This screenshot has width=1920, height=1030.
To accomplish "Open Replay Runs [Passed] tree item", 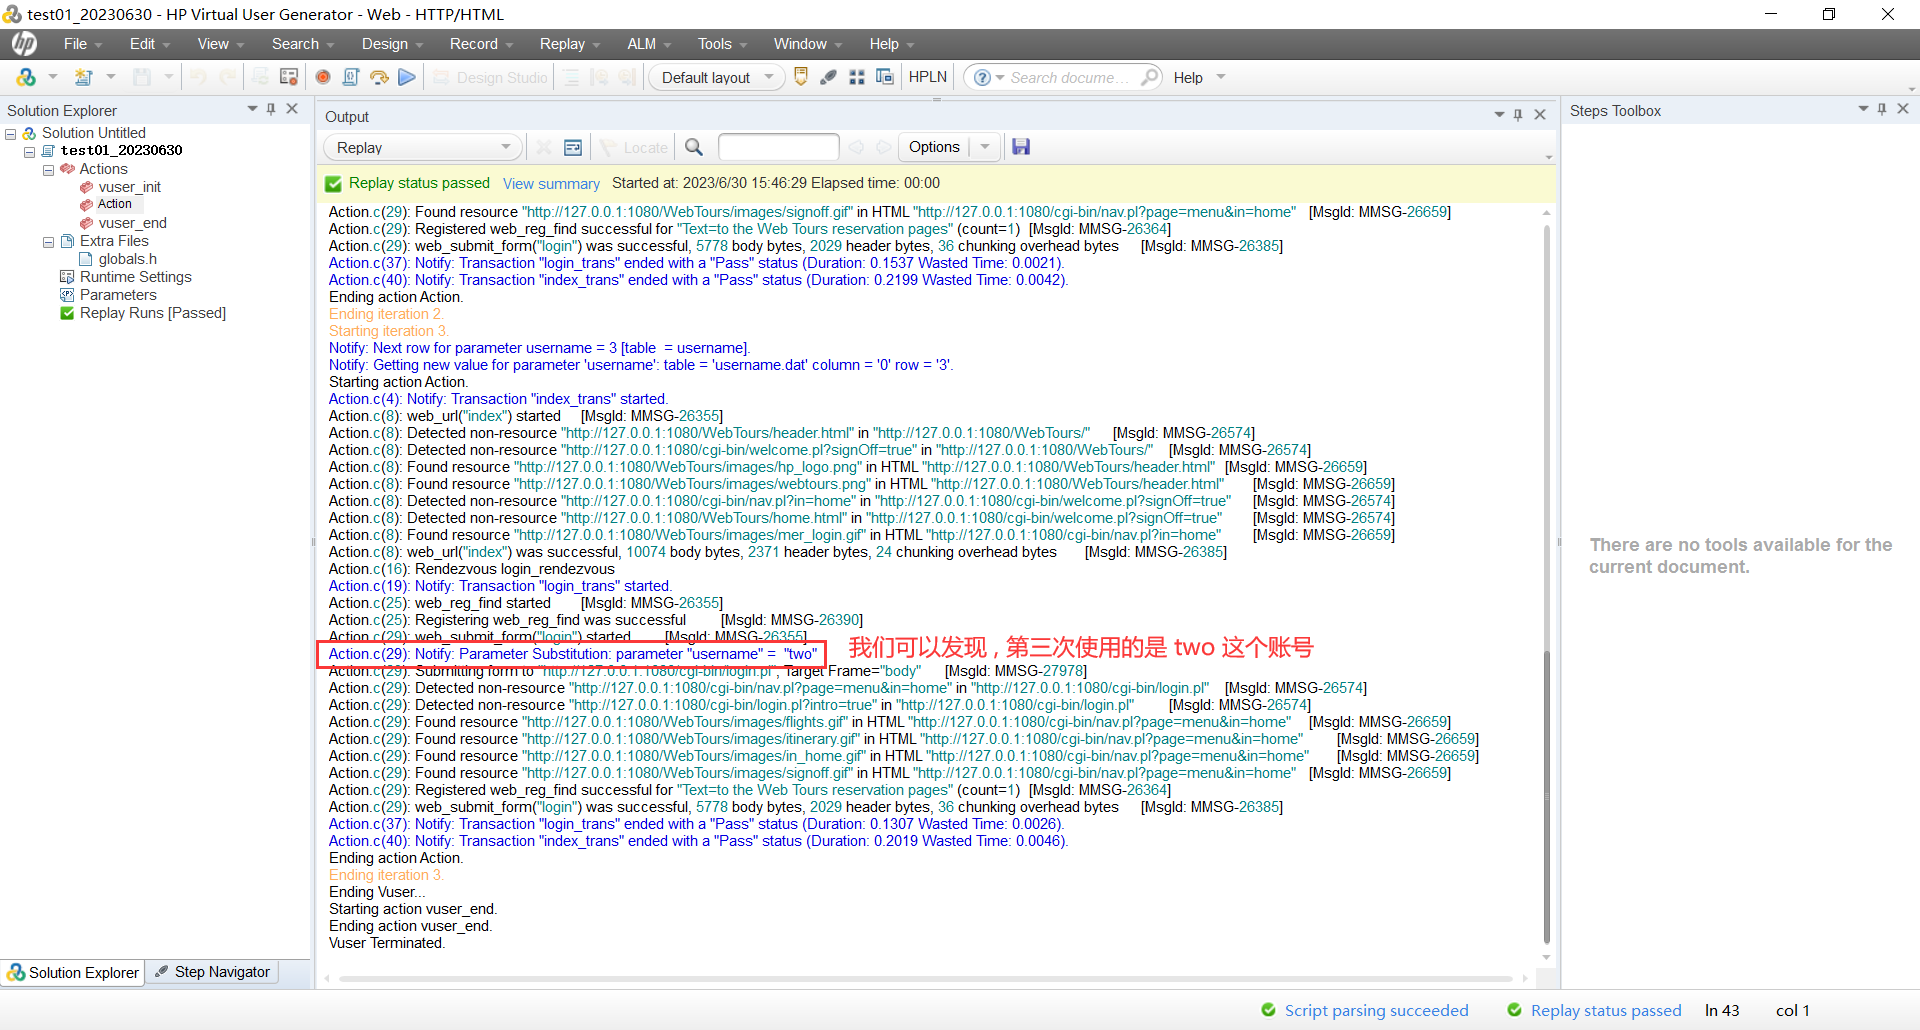I will click(x=153, y=313).
